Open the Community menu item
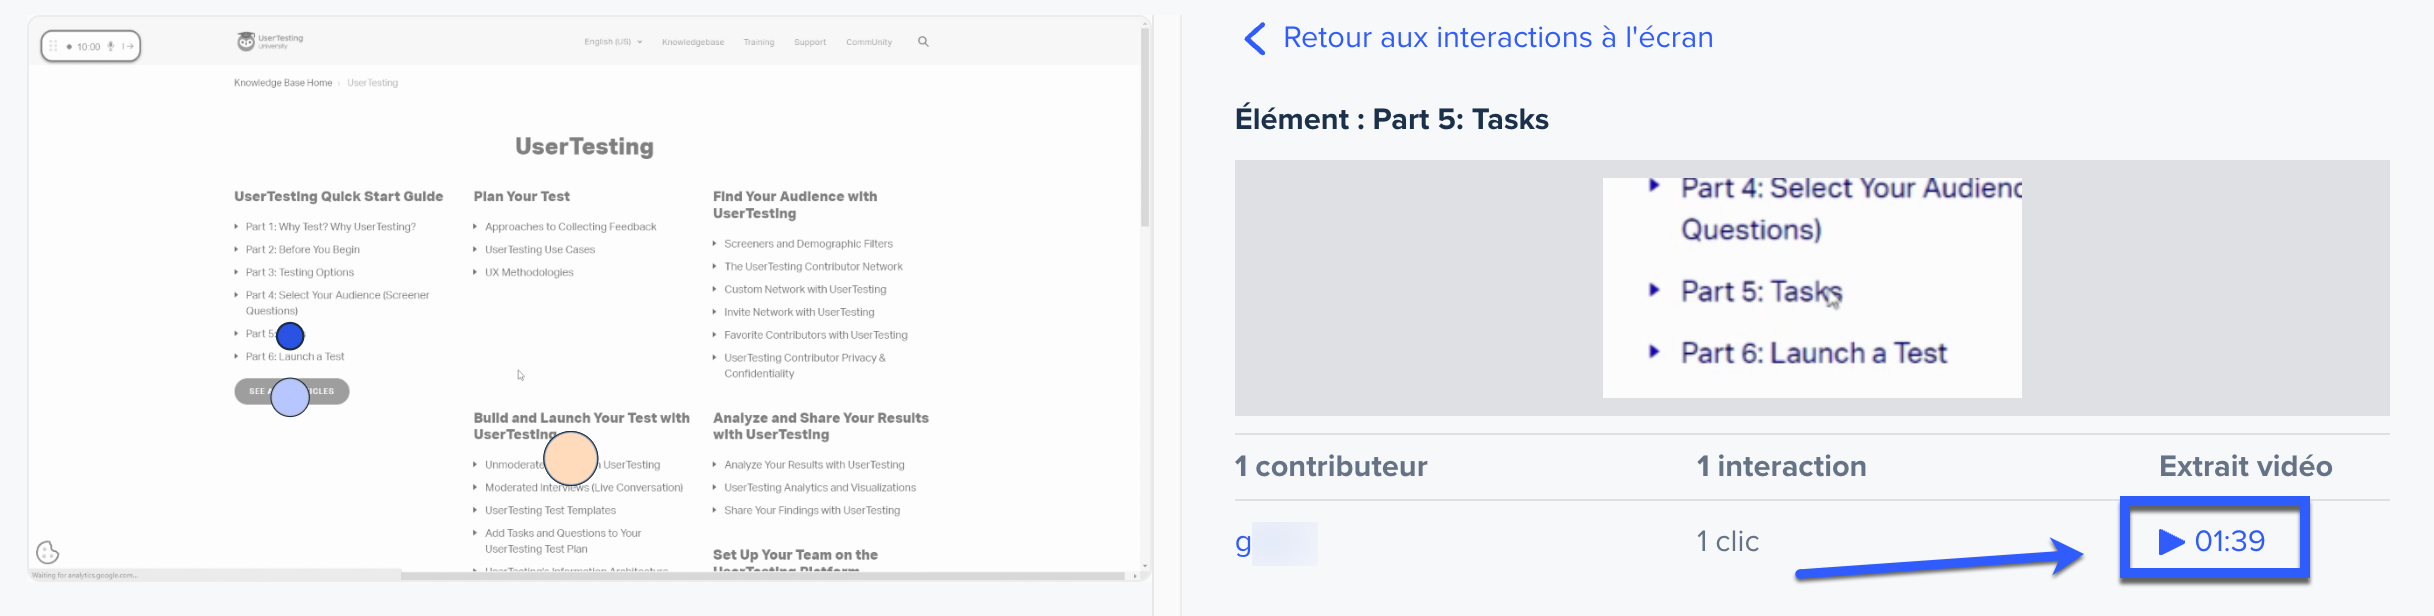2434x616 pixels. 869,42
